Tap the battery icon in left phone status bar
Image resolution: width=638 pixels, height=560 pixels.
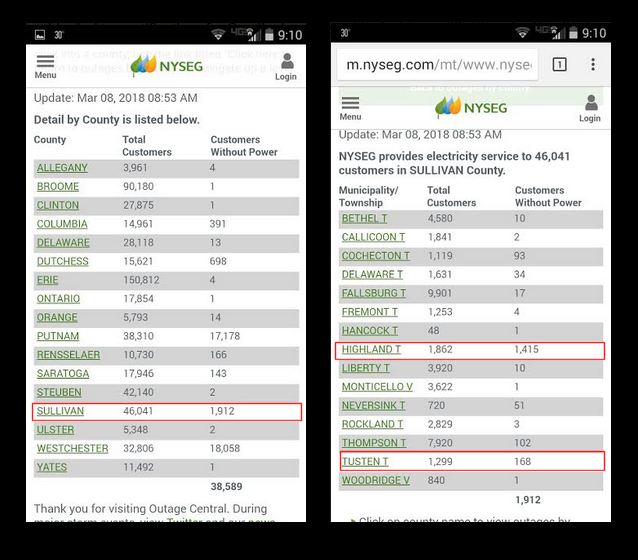(x=269, y=35)
